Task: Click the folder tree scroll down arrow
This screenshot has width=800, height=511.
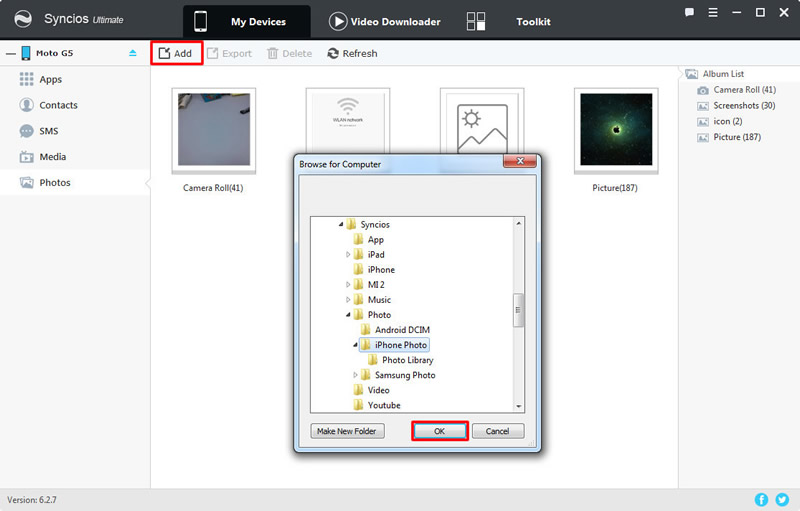Action: (x=518, y=406)
